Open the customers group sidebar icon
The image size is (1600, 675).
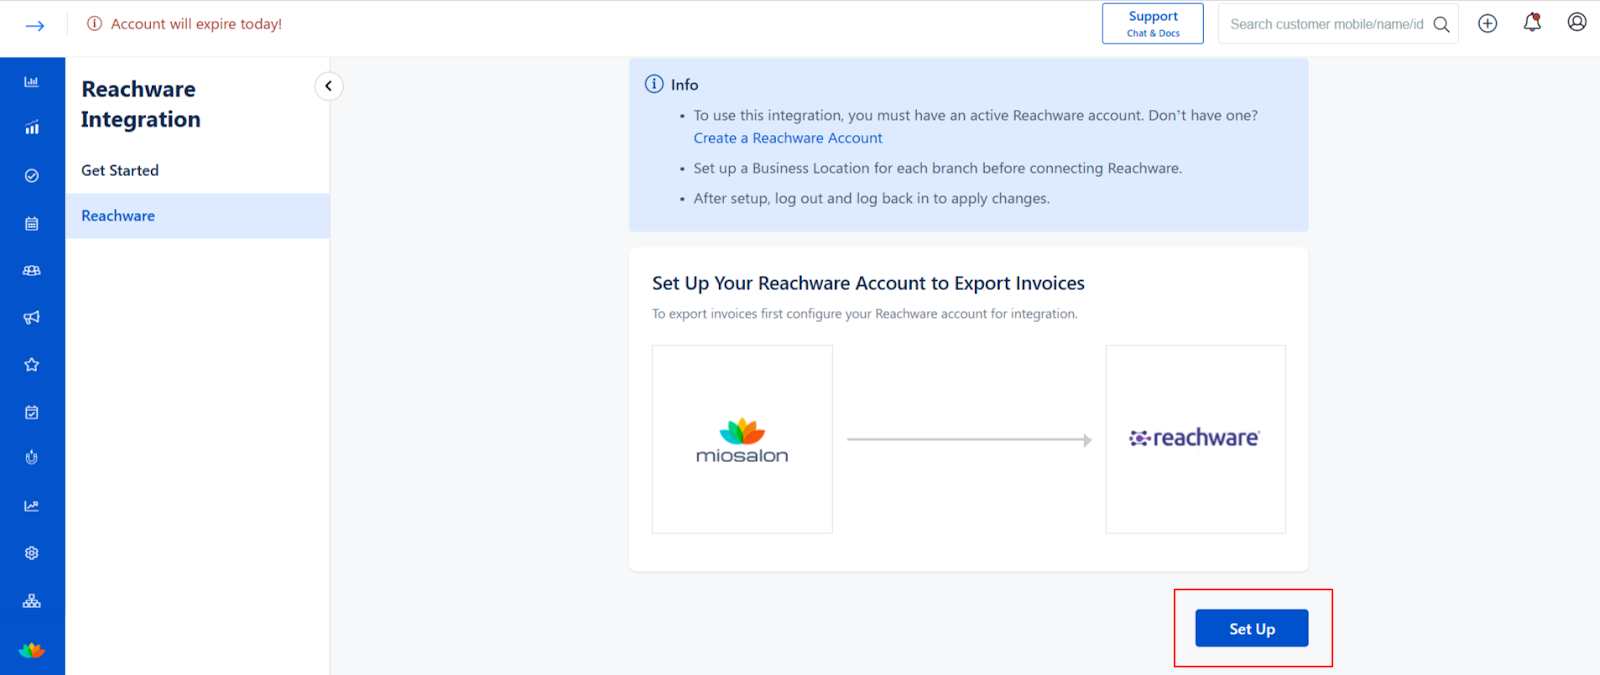[x=32, y=270]
